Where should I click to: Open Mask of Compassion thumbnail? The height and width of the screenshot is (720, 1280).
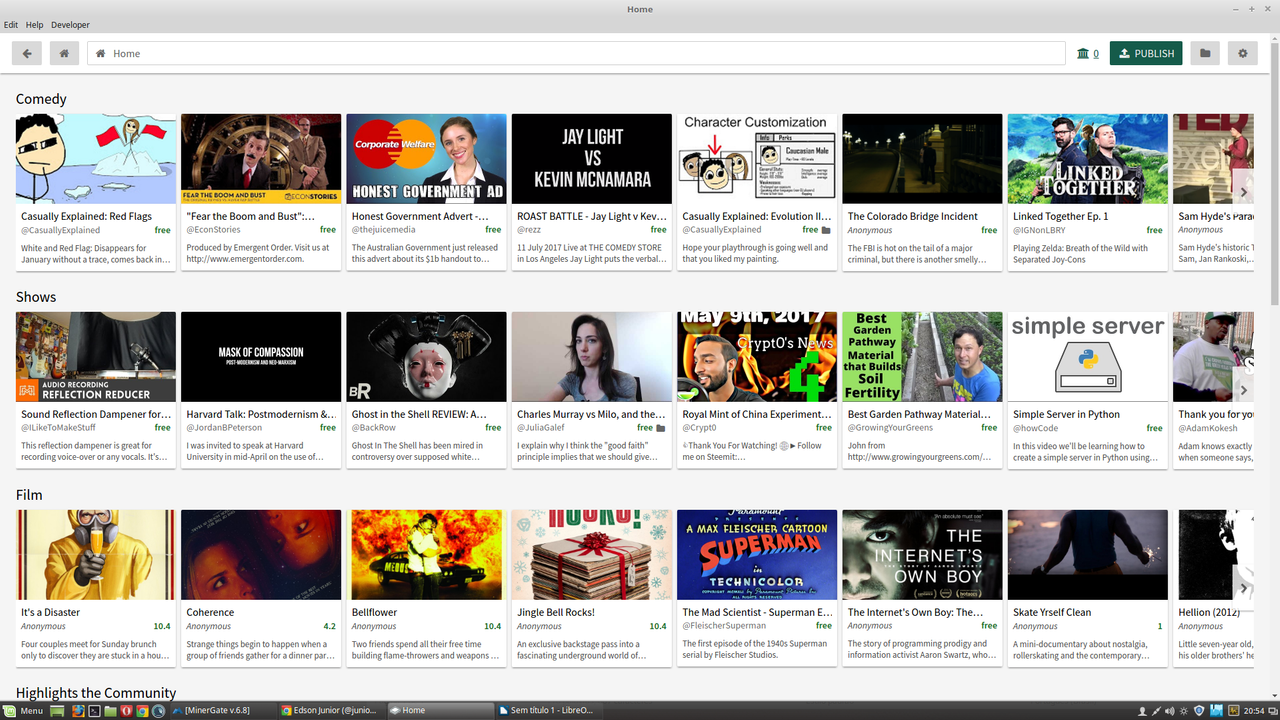(x=261, y=357)
